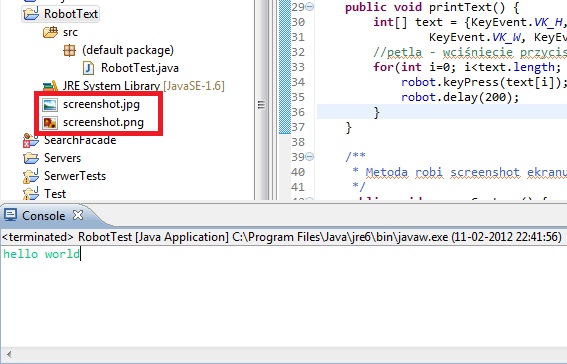This screenshot has width=567, height=364.
Task: Click the robot.keyPress(text[i]); code line
Action: [x=484, y=82]
